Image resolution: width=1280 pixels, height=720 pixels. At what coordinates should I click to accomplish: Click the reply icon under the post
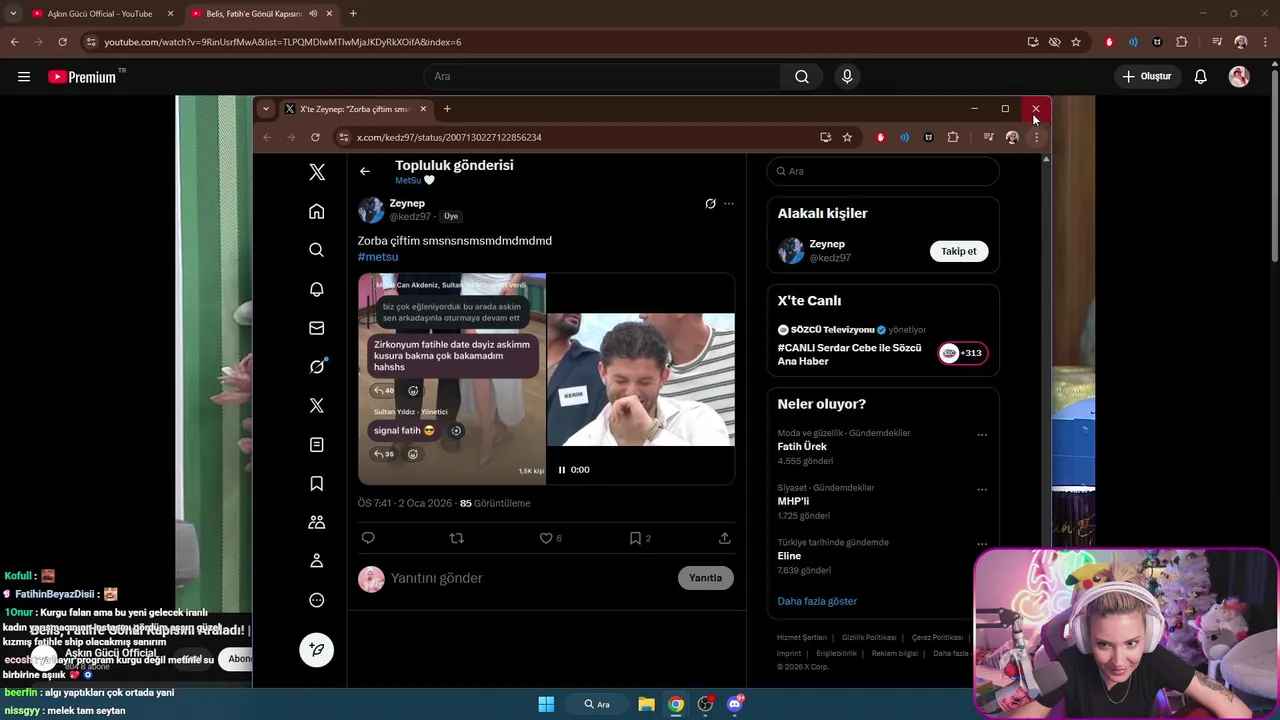(x=368, y=538)
